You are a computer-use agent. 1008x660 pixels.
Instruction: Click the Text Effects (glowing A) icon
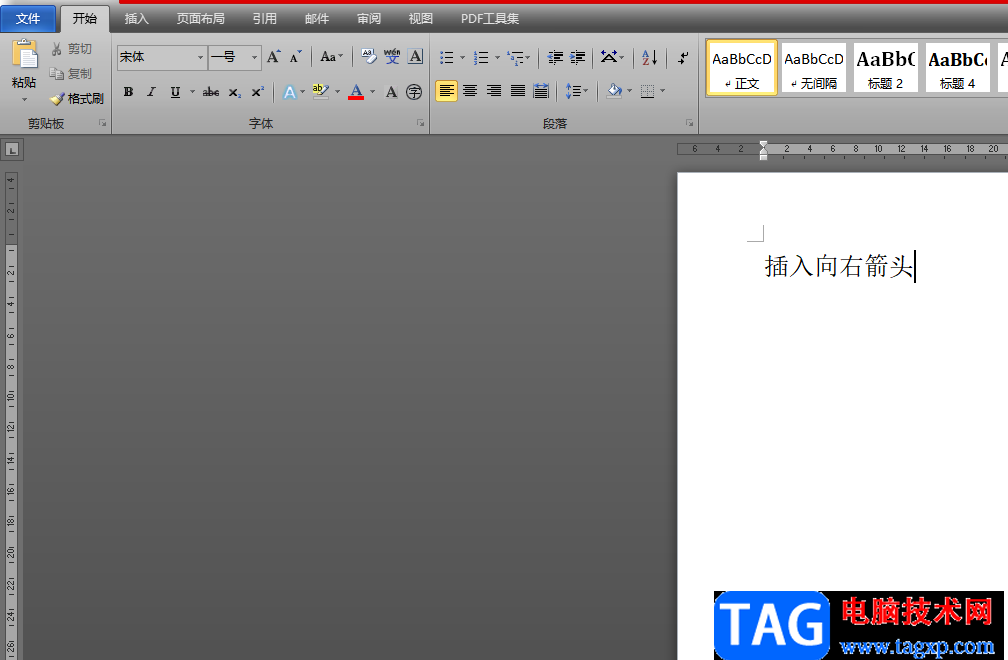click(x=290, y=92)
